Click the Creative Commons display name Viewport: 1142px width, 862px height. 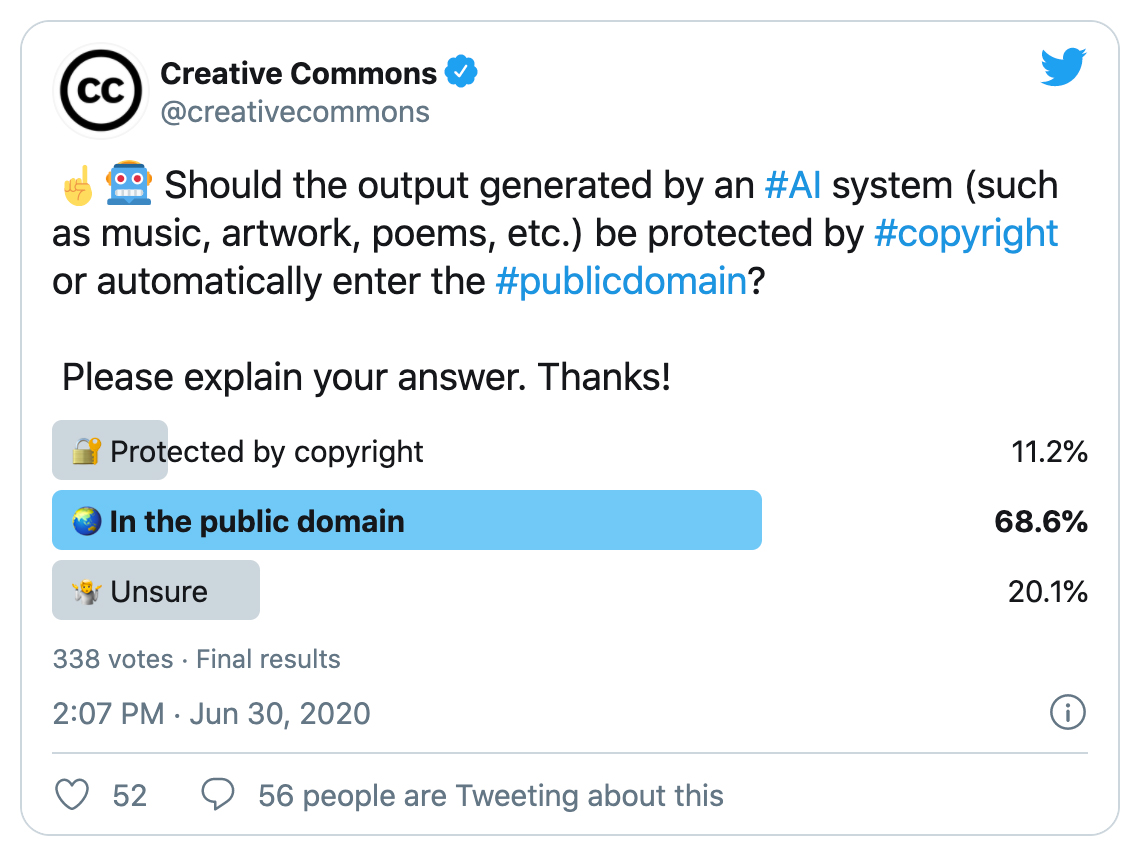pyautogui.click(x=300, y=72)
